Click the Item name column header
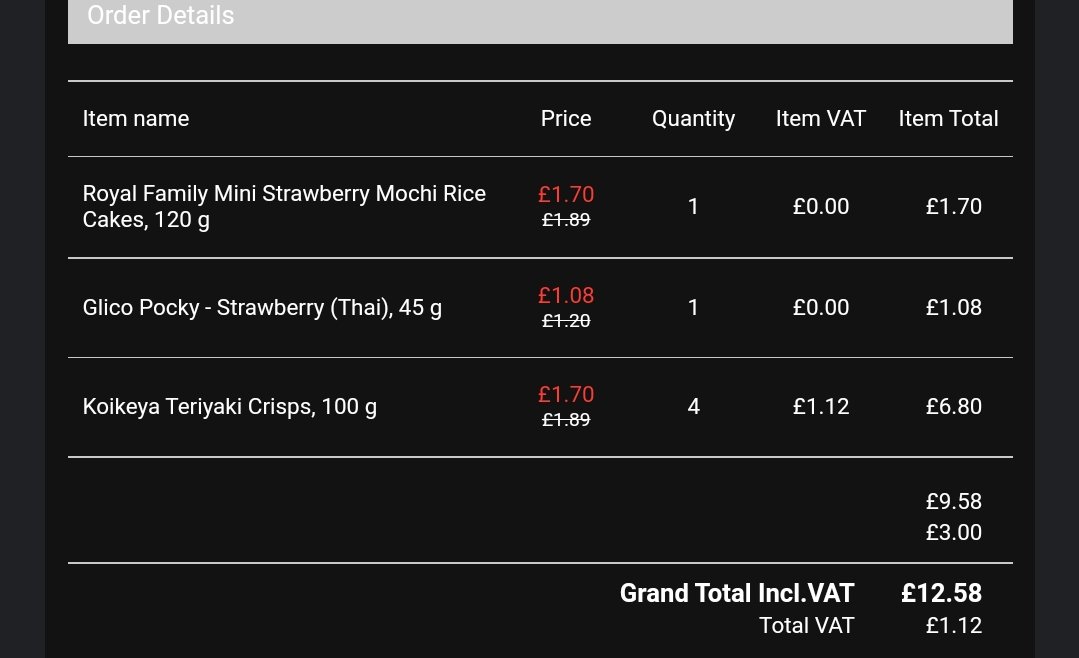 pyautogui.click(x=136, y=119)
